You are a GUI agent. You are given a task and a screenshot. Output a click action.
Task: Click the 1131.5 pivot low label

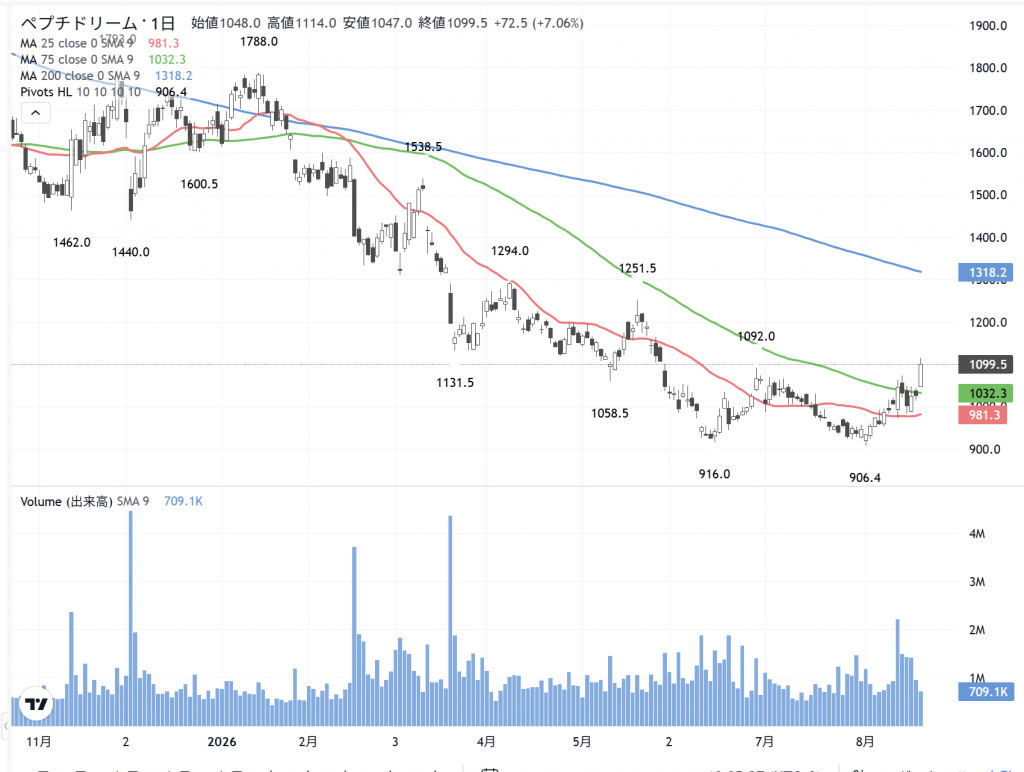click(455, 383)
